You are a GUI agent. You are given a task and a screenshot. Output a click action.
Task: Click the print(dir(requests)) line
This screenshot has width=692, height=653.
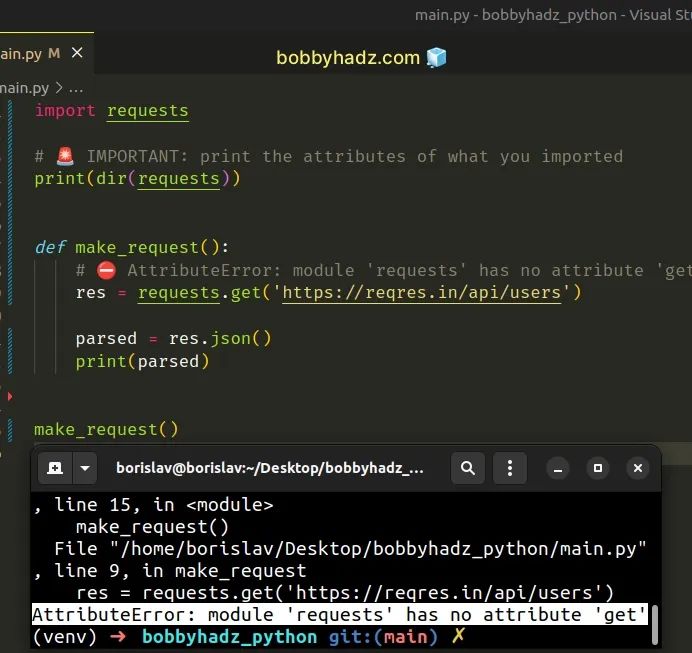(137, 179)
